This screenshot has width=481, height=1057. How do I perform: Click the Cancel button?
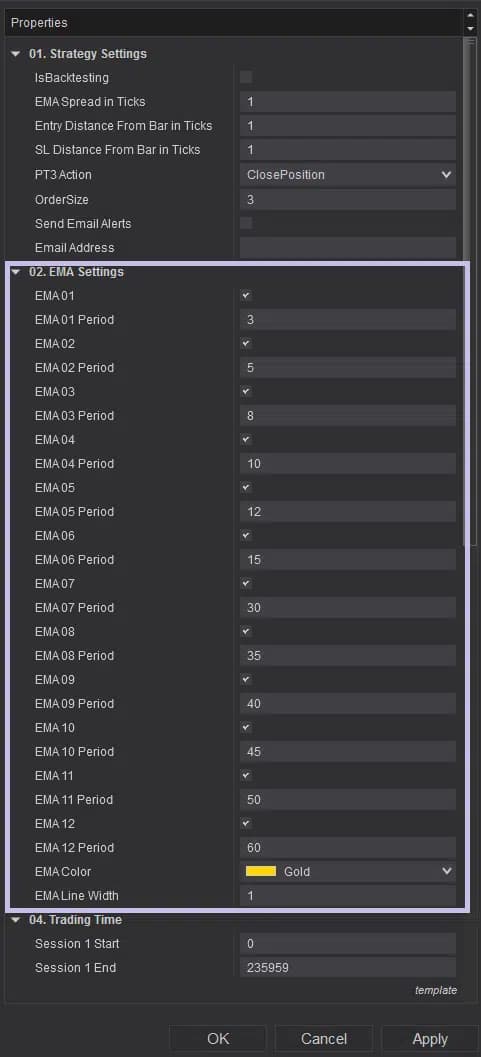[324, 1039]
